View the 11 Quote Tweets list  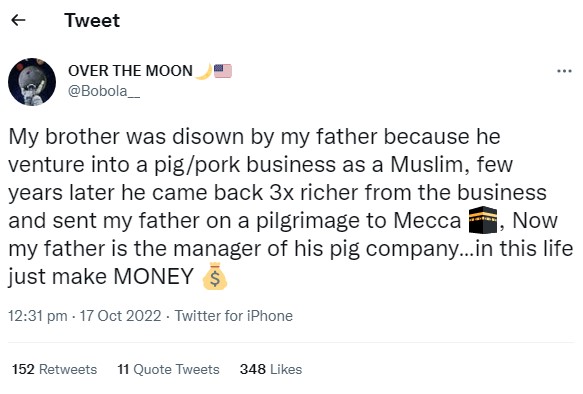[168, 369]
